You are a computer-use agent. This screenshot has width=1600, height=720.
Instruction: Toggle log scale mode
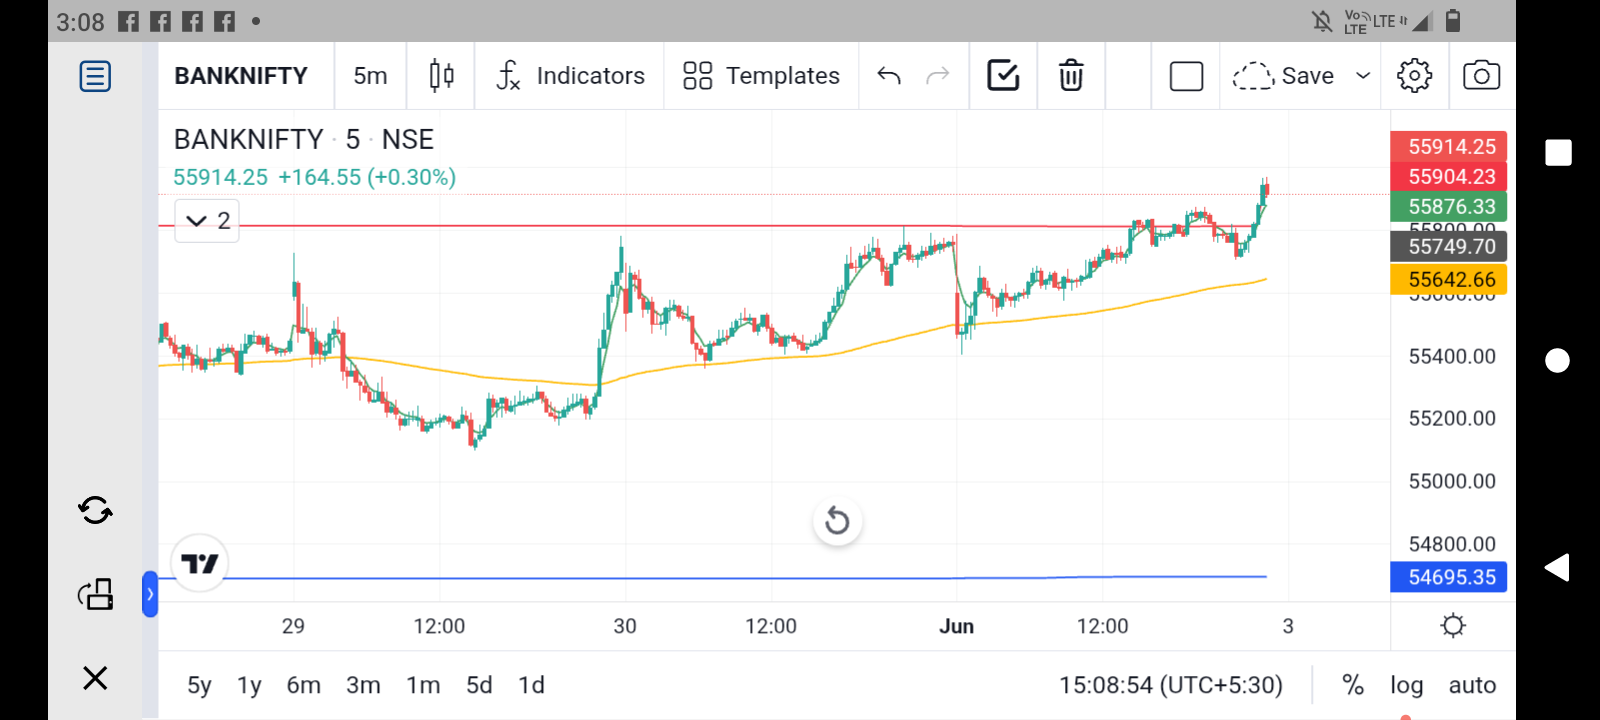1406,685
